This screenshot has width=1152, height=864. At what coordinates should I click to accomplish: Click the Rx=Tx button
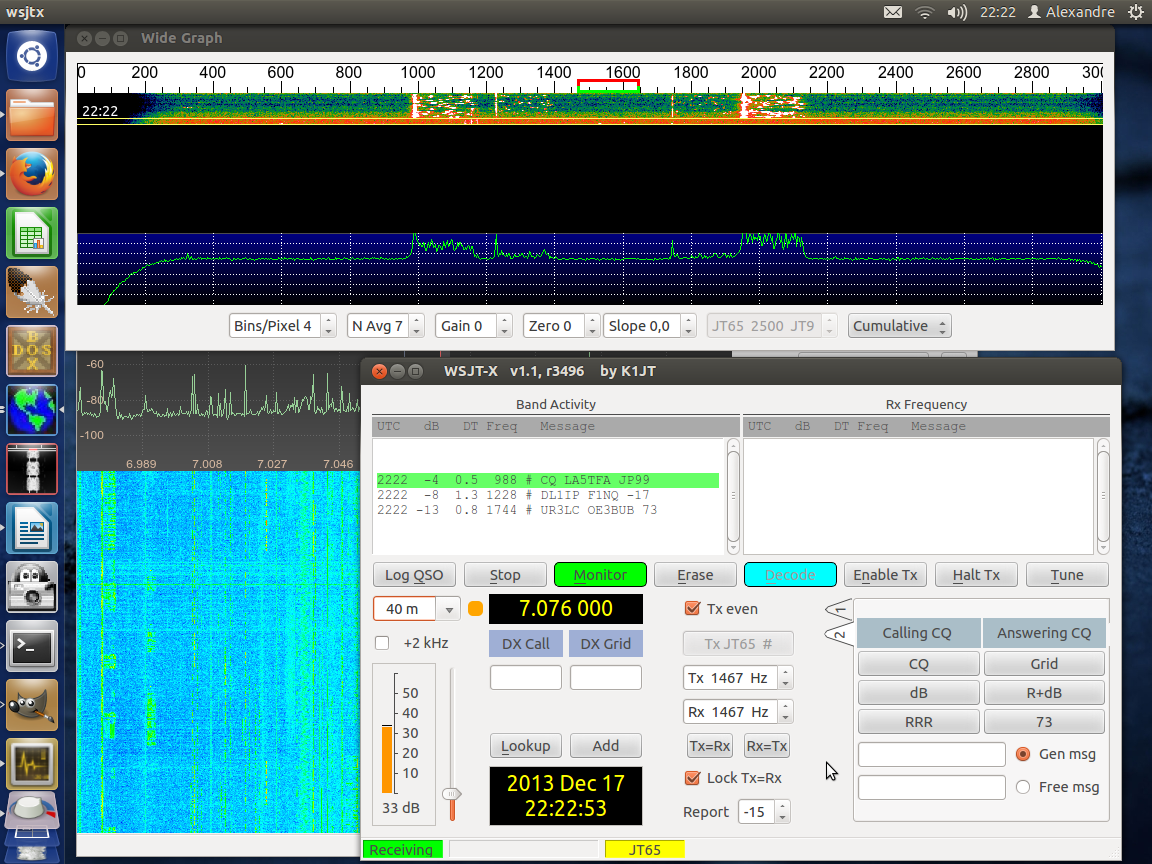point(767,746)
